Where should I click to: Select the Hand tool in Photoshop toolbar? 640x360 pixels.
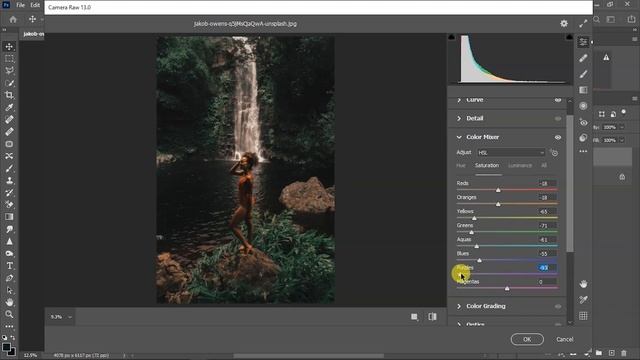[x=9, y=302]
